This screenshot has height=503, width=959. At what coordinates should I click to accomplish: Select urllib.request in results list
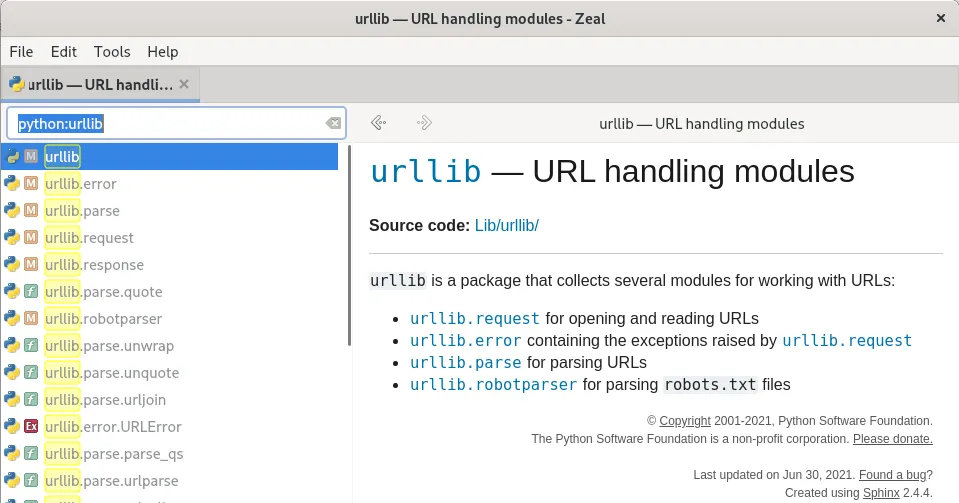pyautogui.click(x=169, y=237)
